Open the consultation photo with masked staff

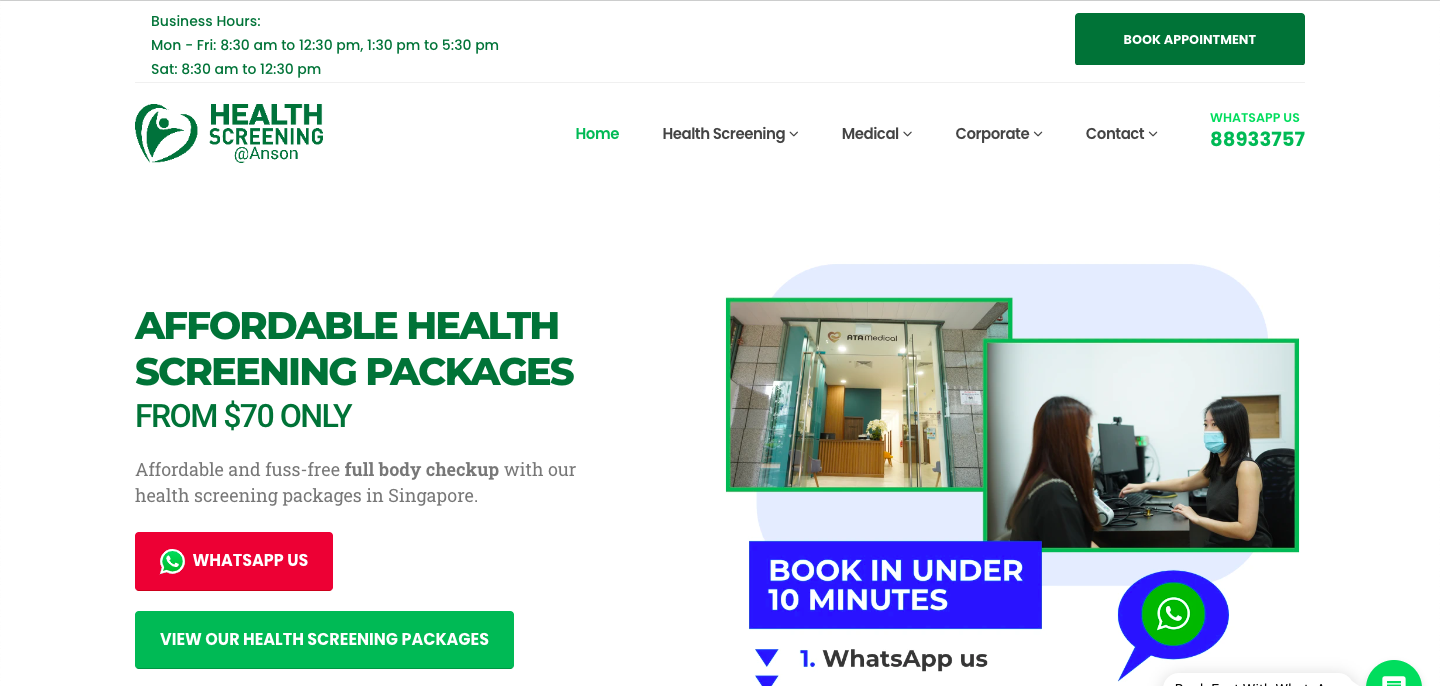[x=1141, y=445]
